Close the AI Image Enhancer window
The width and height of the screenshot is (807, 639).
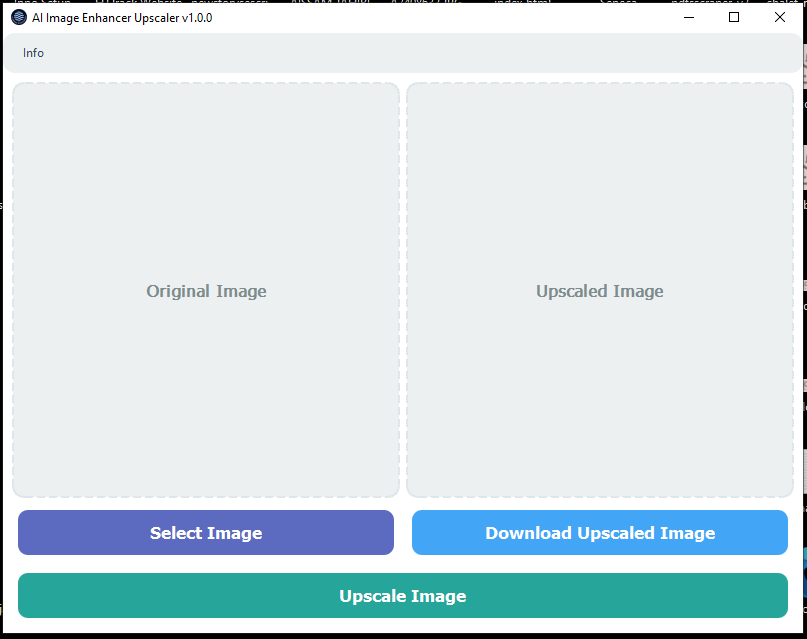[780, 17]
